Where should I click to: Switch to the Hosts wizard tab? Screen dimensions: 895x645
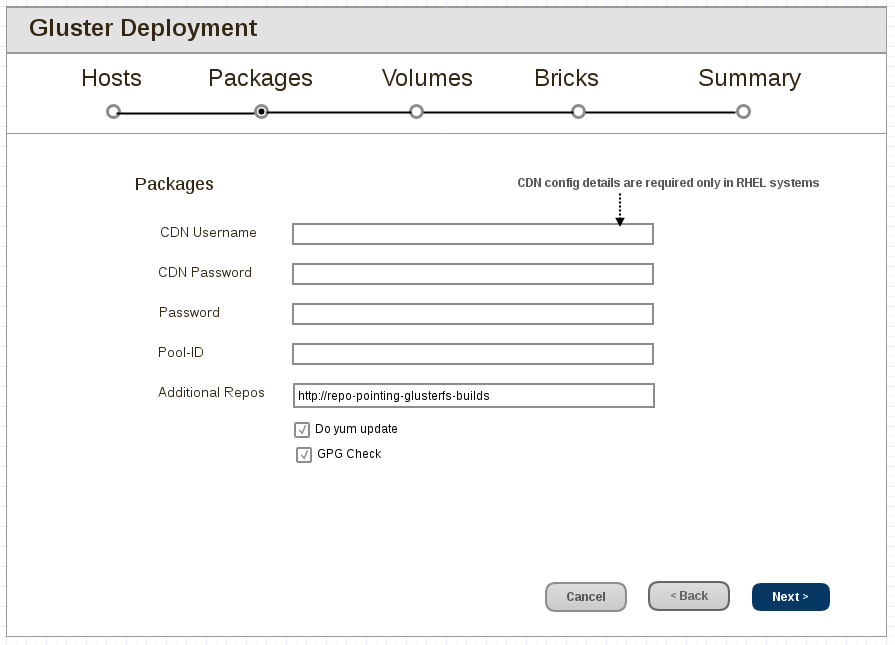coord(111,78)
